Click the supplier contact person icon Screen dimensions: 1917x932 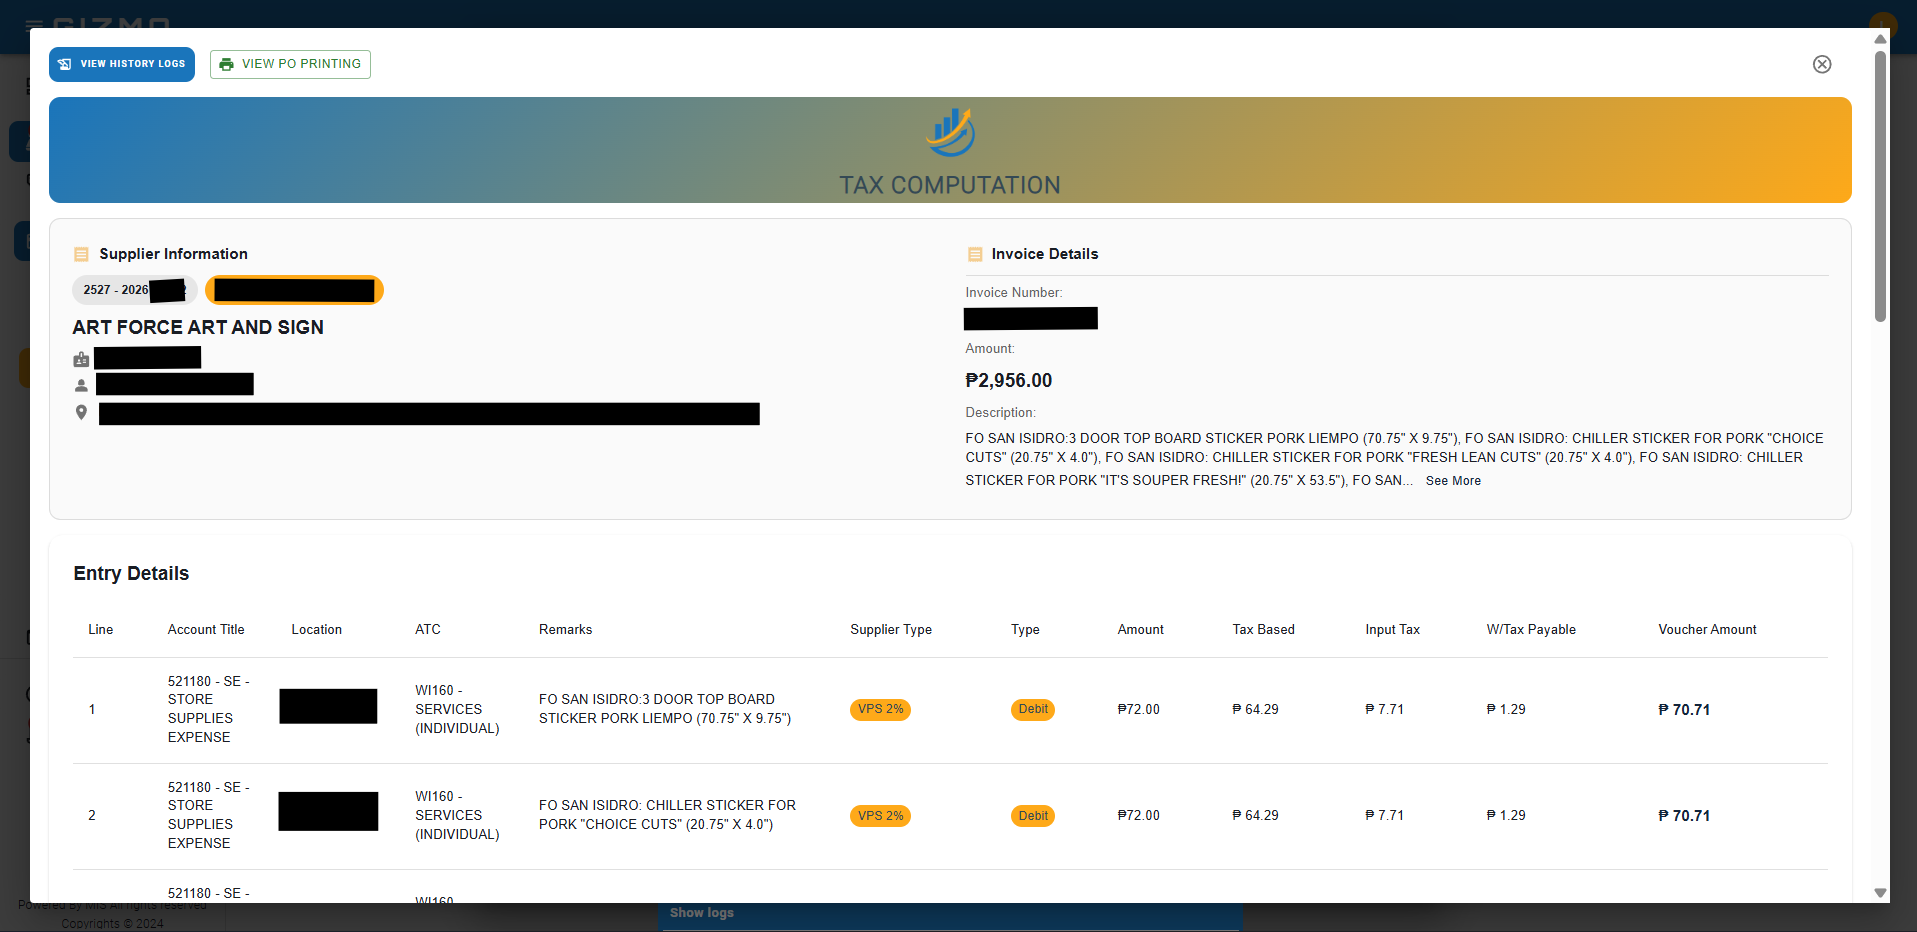click(81, 385)
